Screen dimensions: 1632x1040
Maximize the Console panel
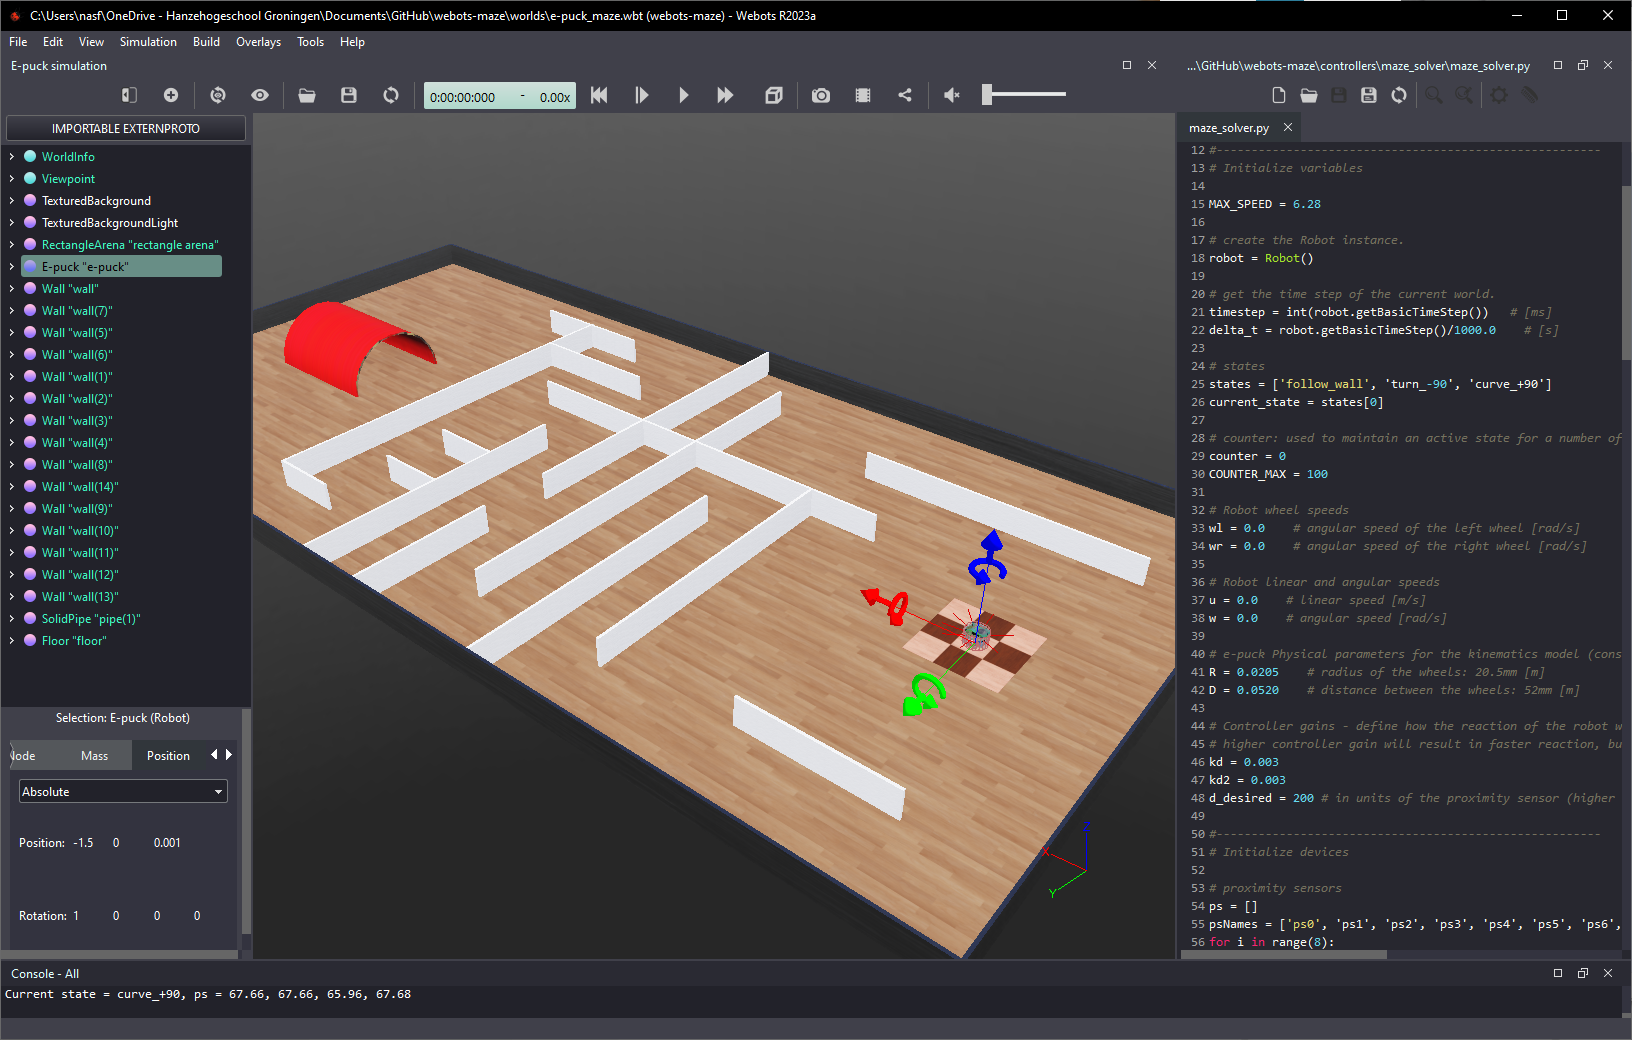[x=1558, y=973]
